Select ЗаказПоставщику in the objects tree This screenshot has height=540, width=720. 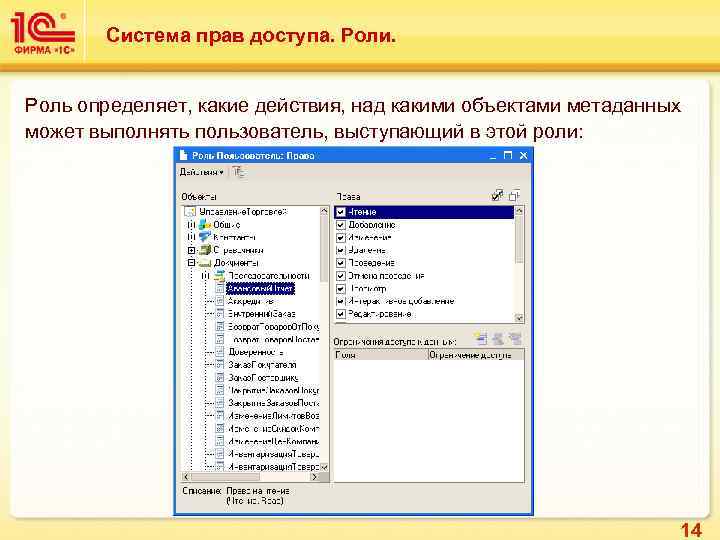pyautogui.click(x=263, y=377)
